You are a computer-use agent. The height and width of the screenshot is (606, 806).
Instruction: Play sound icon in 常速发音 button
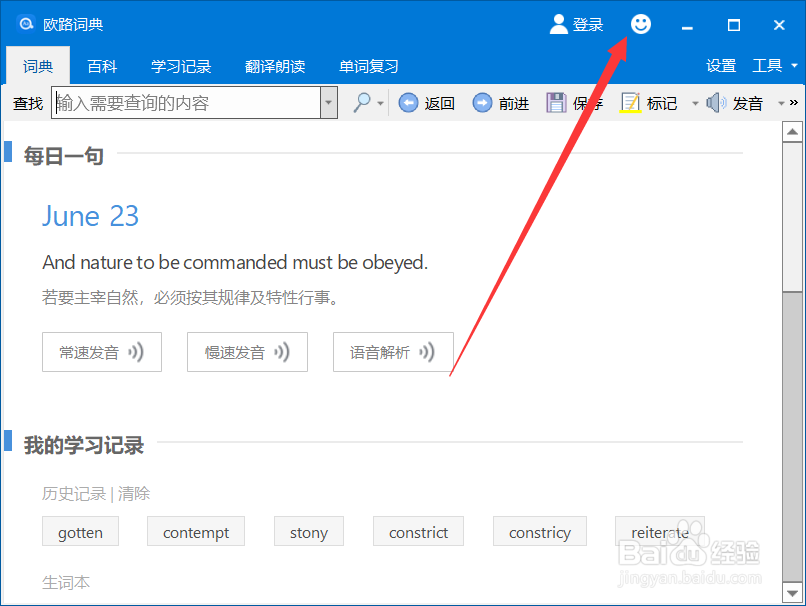coord(136,352)
